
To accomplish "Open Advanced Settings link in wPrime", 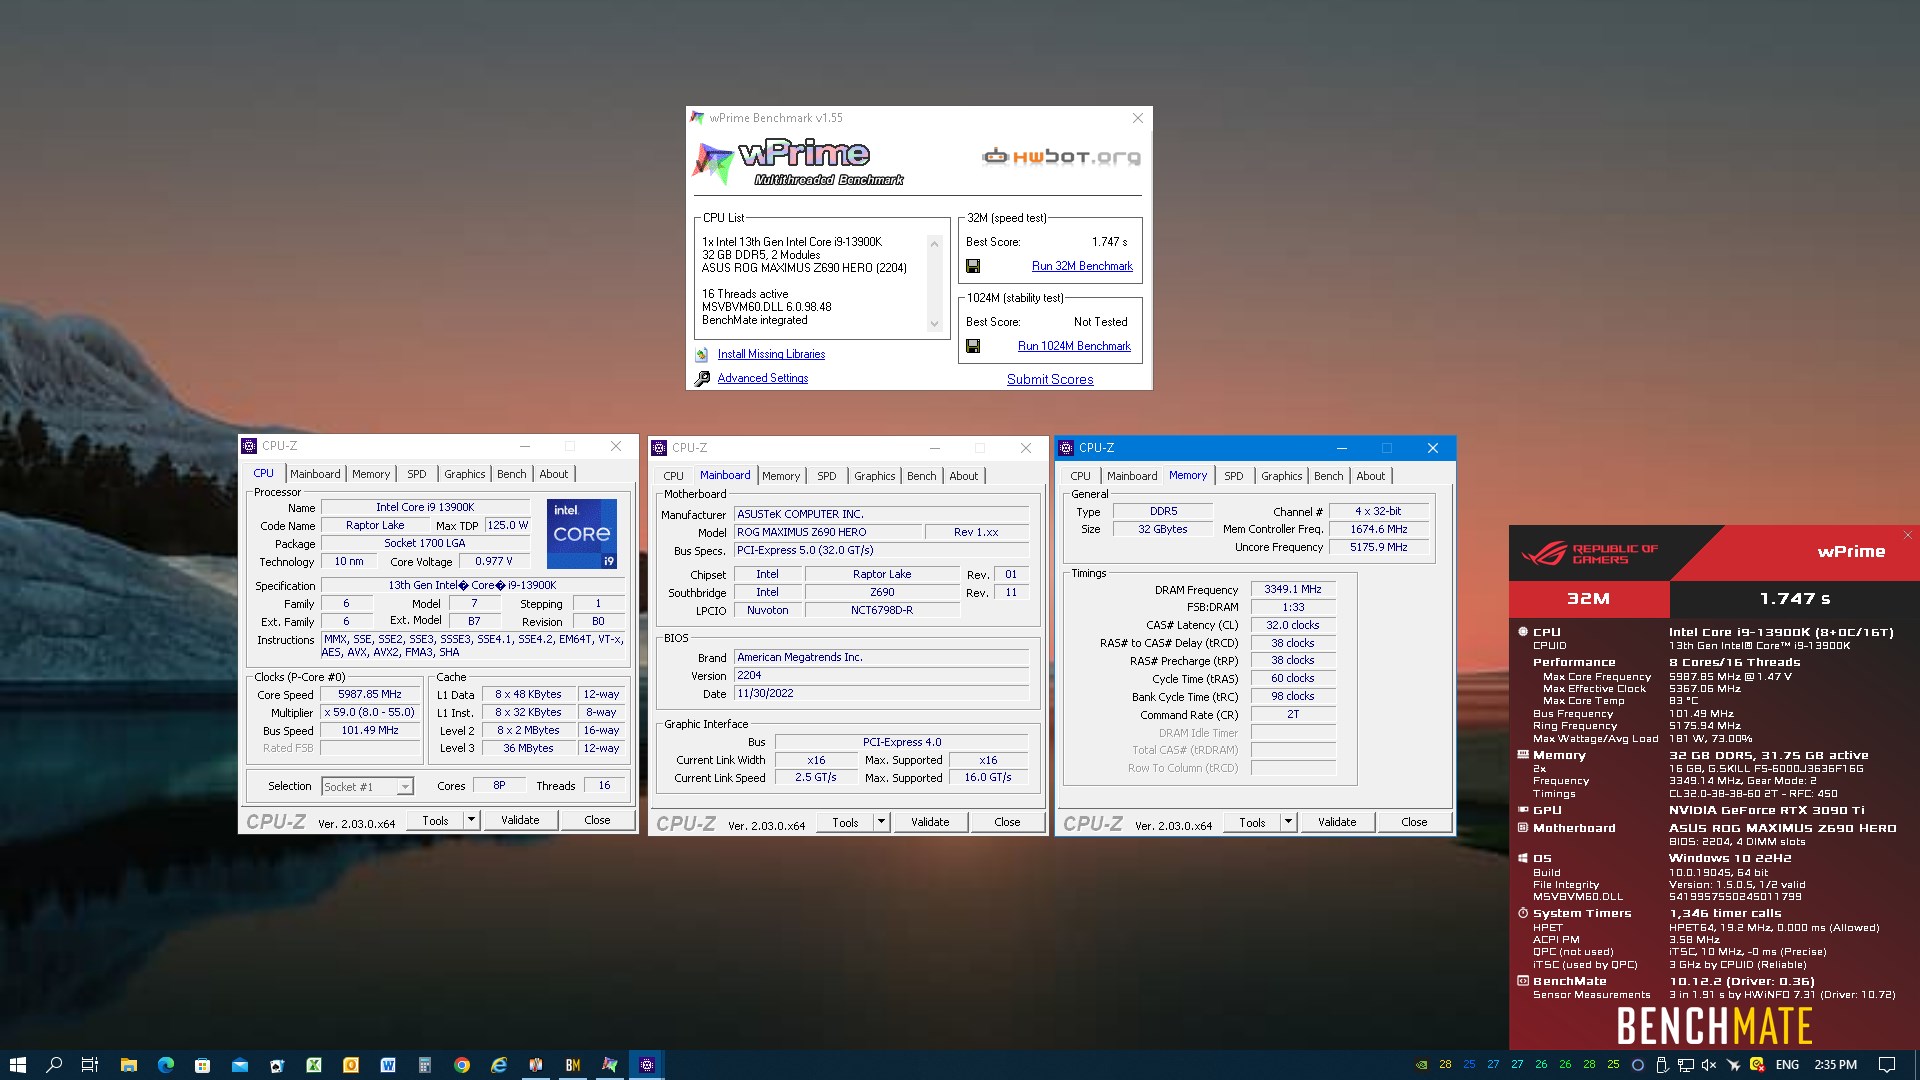I will 762,378.
